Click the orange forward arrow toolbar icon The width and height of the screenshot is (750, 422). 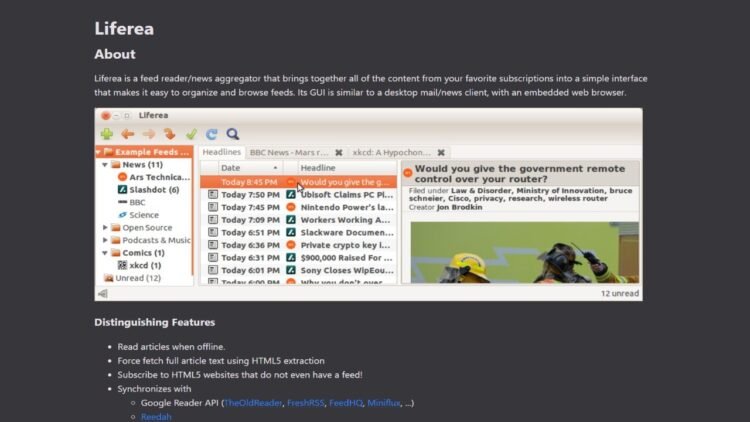[x=149, y=134]
